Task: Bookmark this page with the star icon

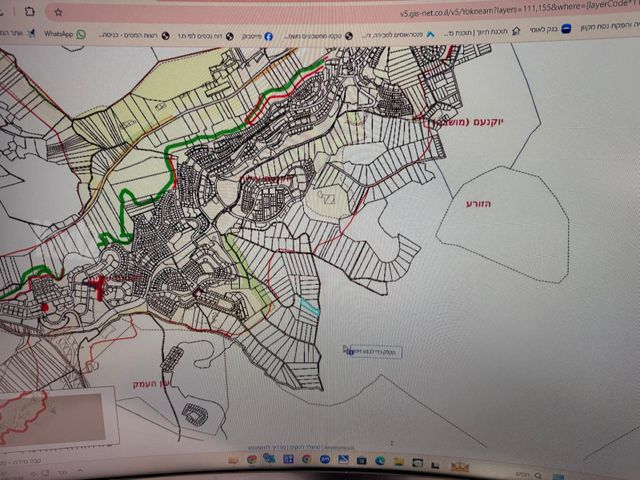Action: pos(58,13)
